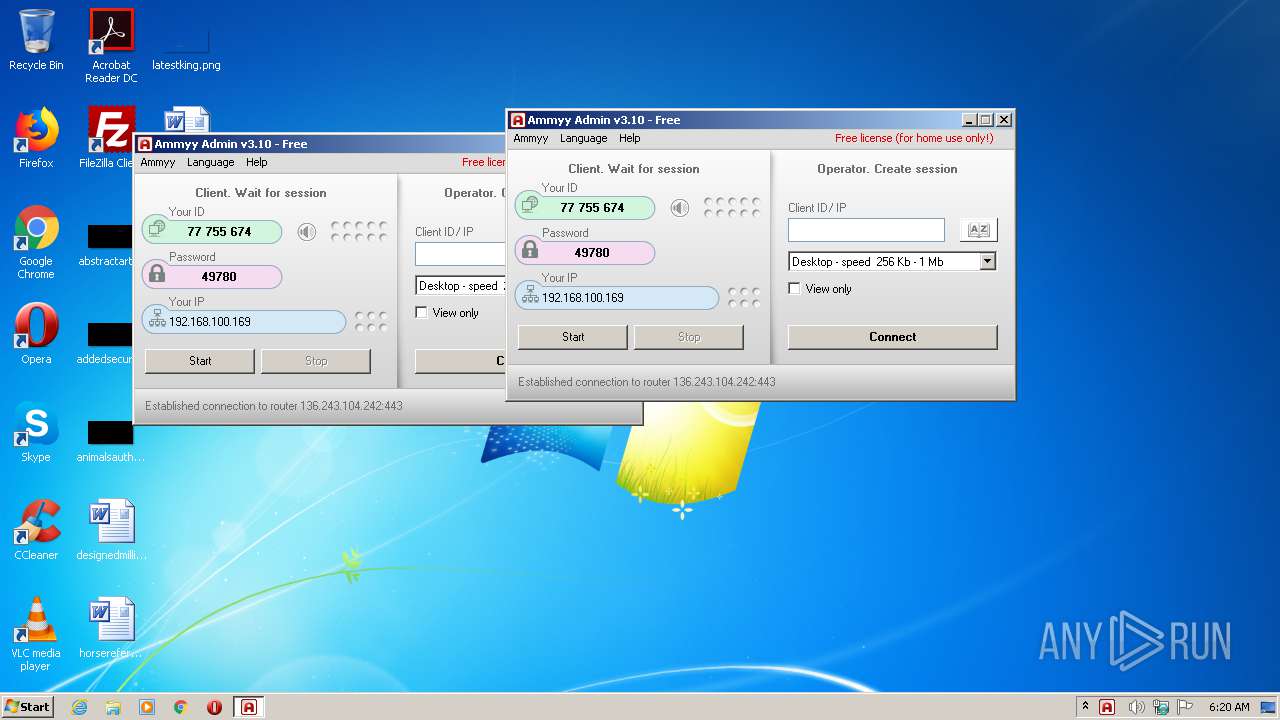This screenshot has height=720, width=1280.
Task: Click Internet Explorer taskbar icon
Action: (79, 707)
